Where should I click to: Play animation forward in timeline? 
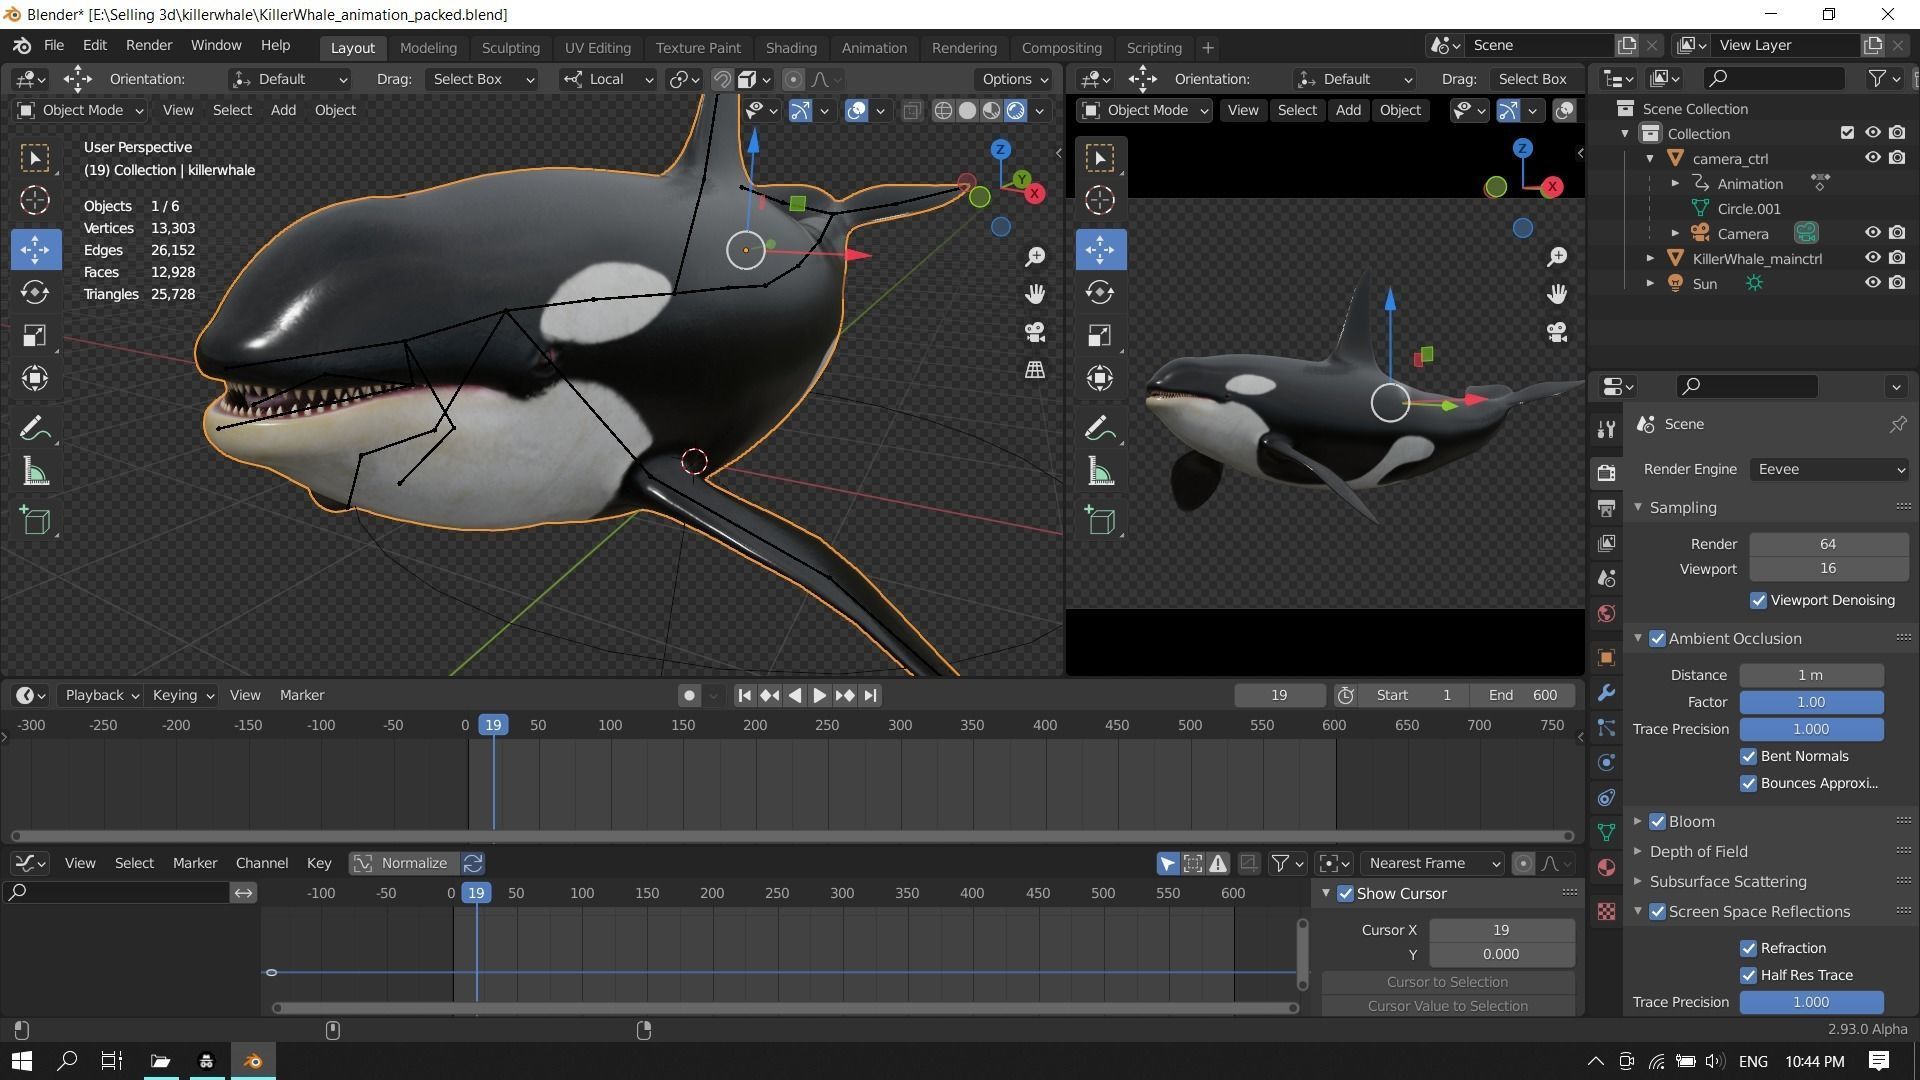[x=820, y=696]
